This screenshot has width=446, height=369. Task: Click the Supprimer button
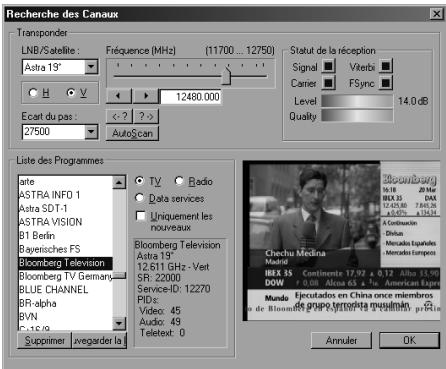coord(45,340)
